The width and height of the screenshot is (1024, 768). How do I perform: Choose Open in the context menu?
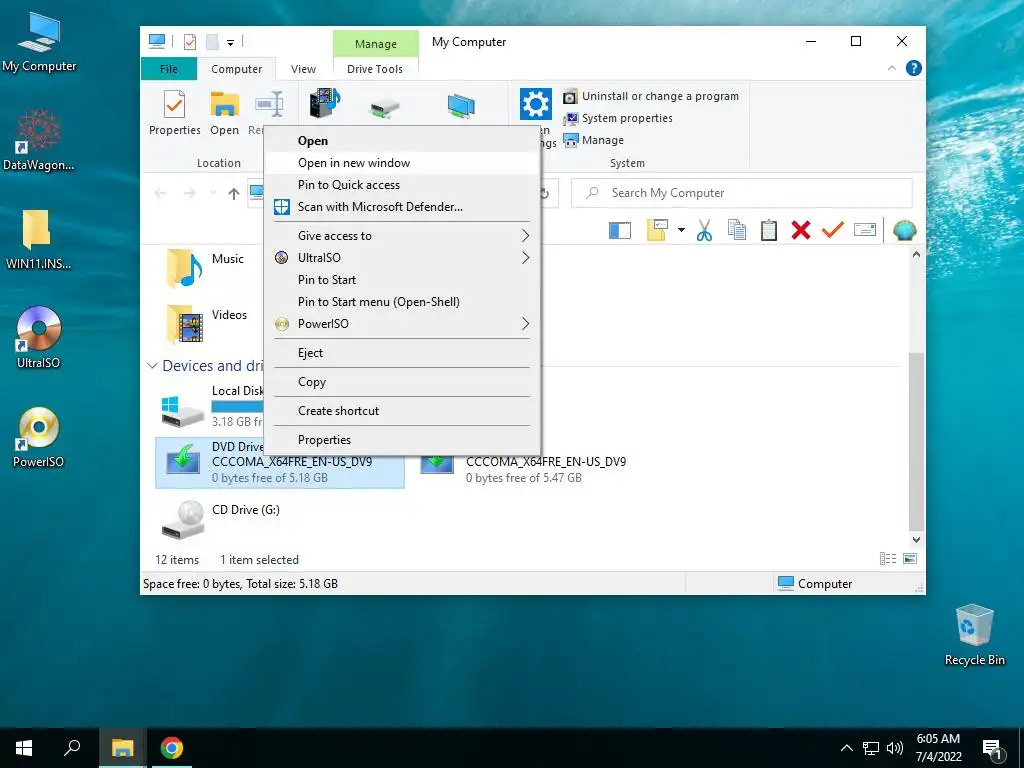click(x=402, y=141)
